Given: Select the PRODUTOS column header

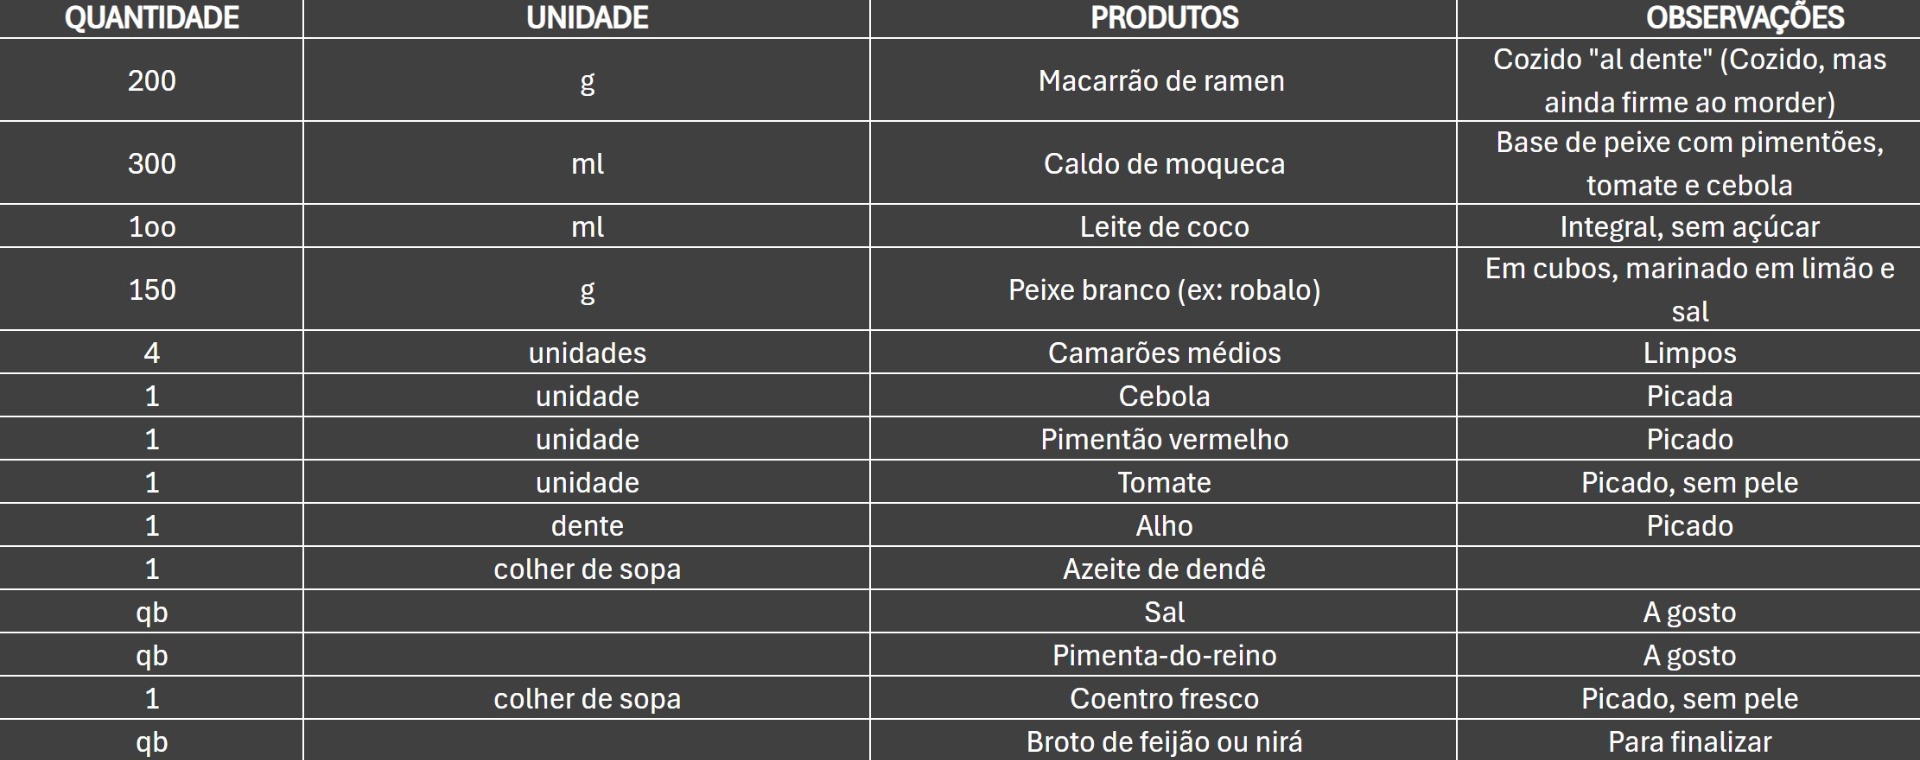Looking at the screenshot, I should (x=1164, y=18).
